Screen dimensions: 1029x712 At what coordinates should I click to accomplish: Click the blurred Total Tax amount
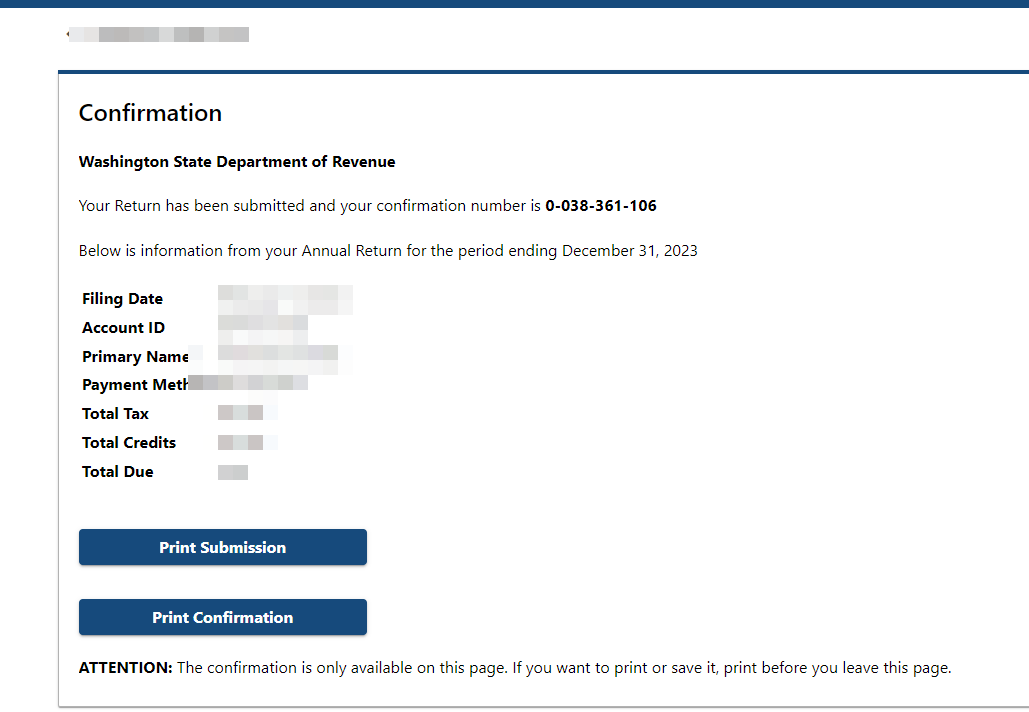(x=247, y=413)
